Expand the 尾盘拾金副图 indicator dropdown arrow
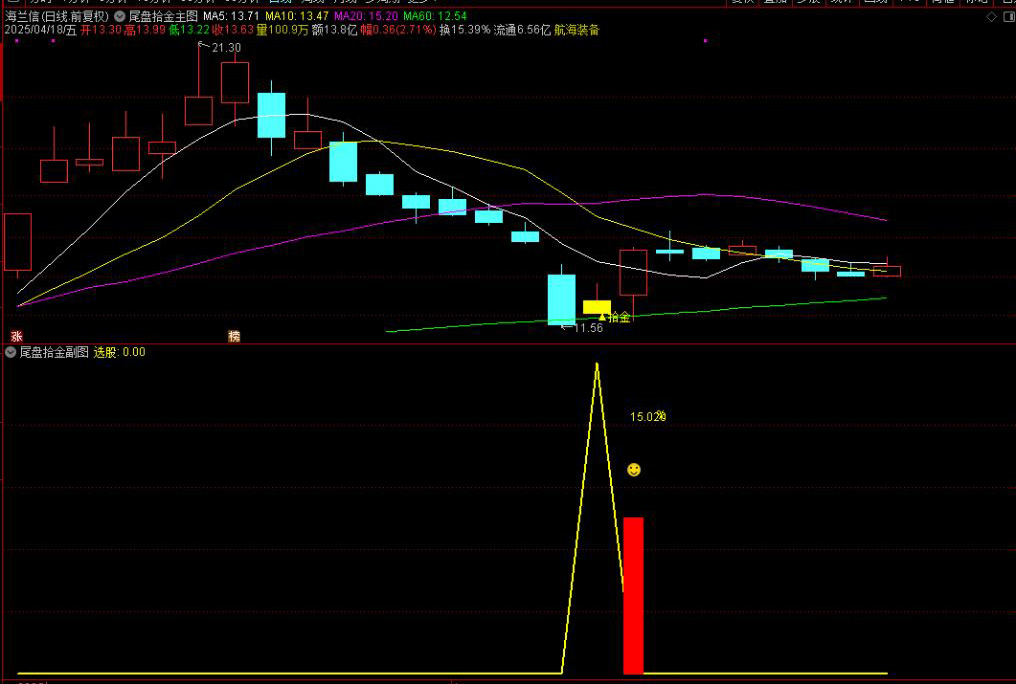 click(x=11, y=352)
